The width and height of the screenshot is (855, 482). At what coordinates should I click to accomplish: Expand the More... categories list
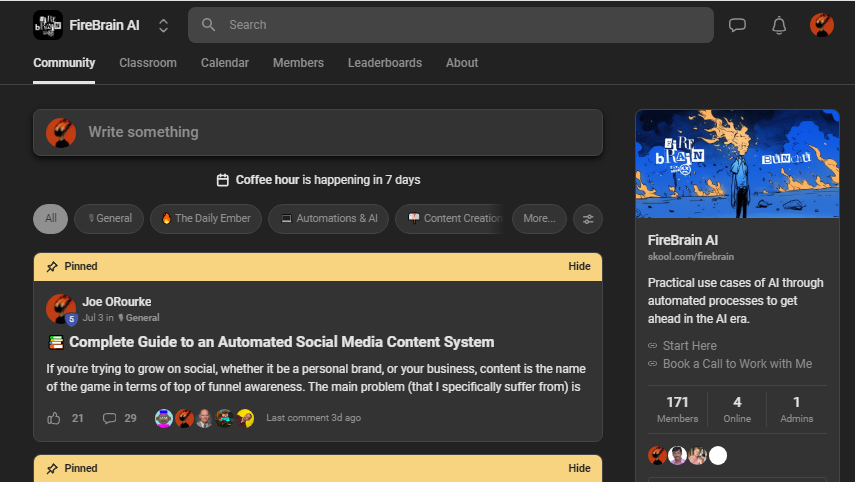[539, 219]
